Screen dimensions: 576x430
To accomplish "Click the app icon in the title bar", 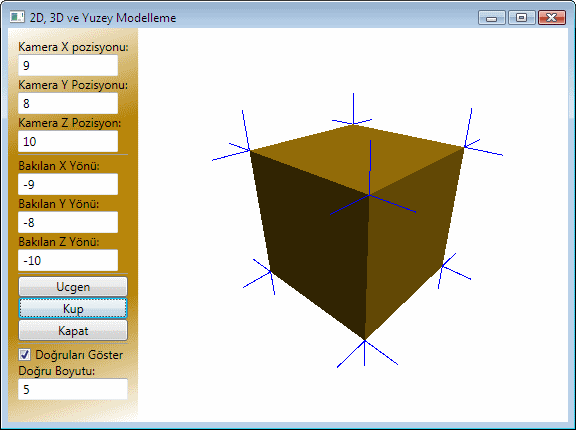I will point(17,17).
